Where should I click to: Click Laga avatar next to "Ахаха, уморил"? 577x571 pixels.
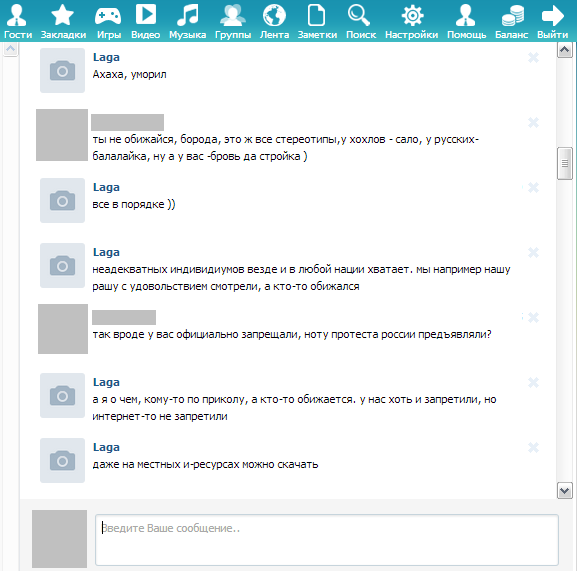62,70
